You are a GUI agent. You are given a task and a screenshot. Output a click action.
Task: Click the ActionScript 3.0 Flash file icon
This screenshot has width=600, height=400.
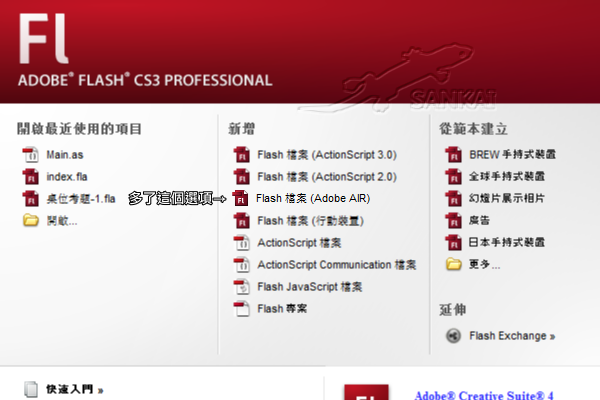click(242, 155)
